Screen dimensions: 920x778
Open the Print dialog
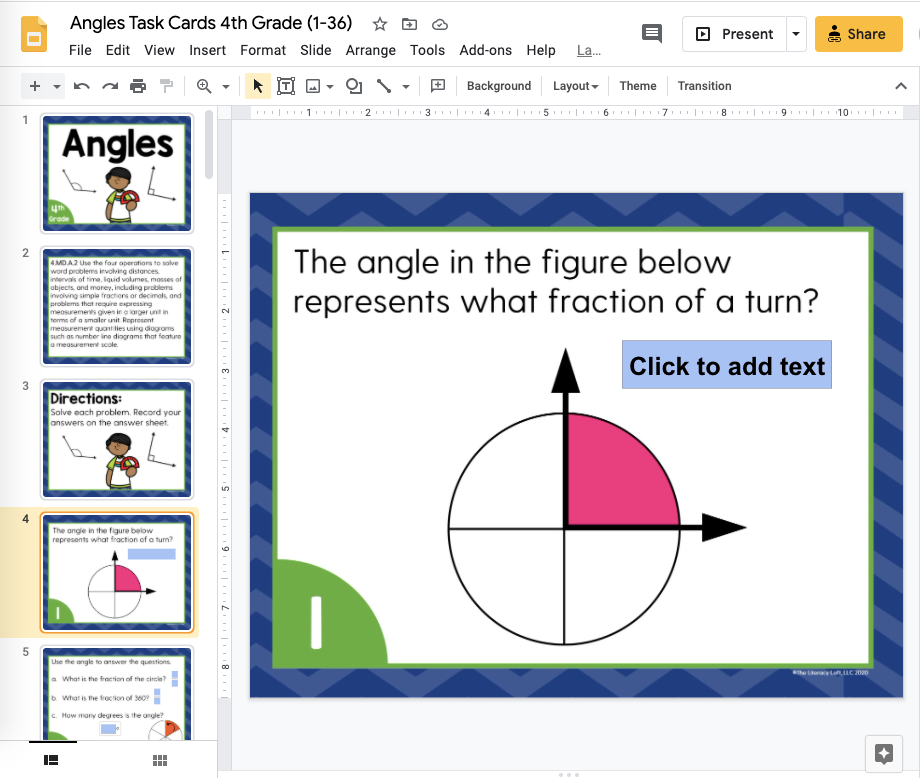point(138,86)
